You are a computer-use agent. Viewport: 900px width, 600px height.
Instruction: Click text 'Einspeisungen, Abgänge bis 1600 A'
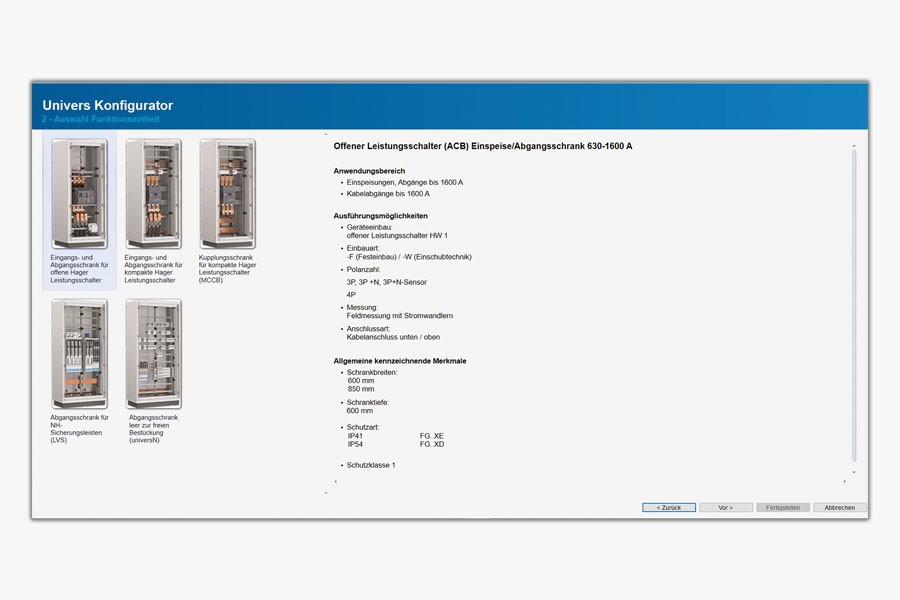coord(405,182)
